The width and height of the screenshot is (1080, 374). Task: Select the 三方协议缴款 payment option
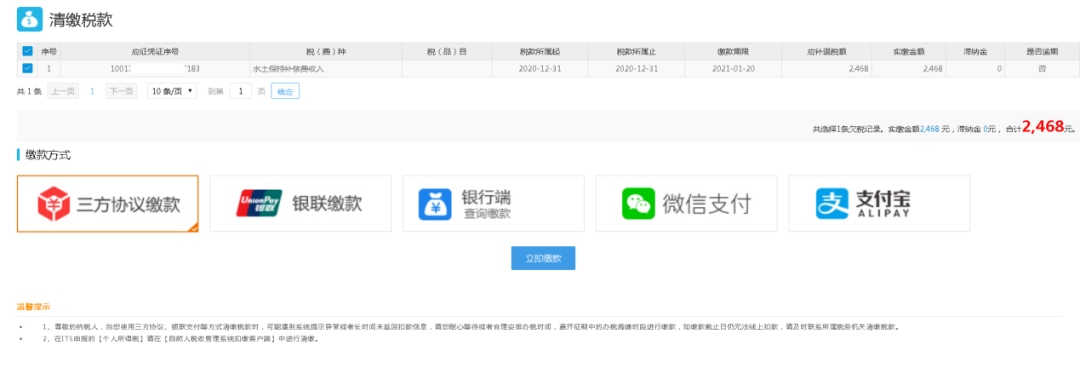(108, 204)
